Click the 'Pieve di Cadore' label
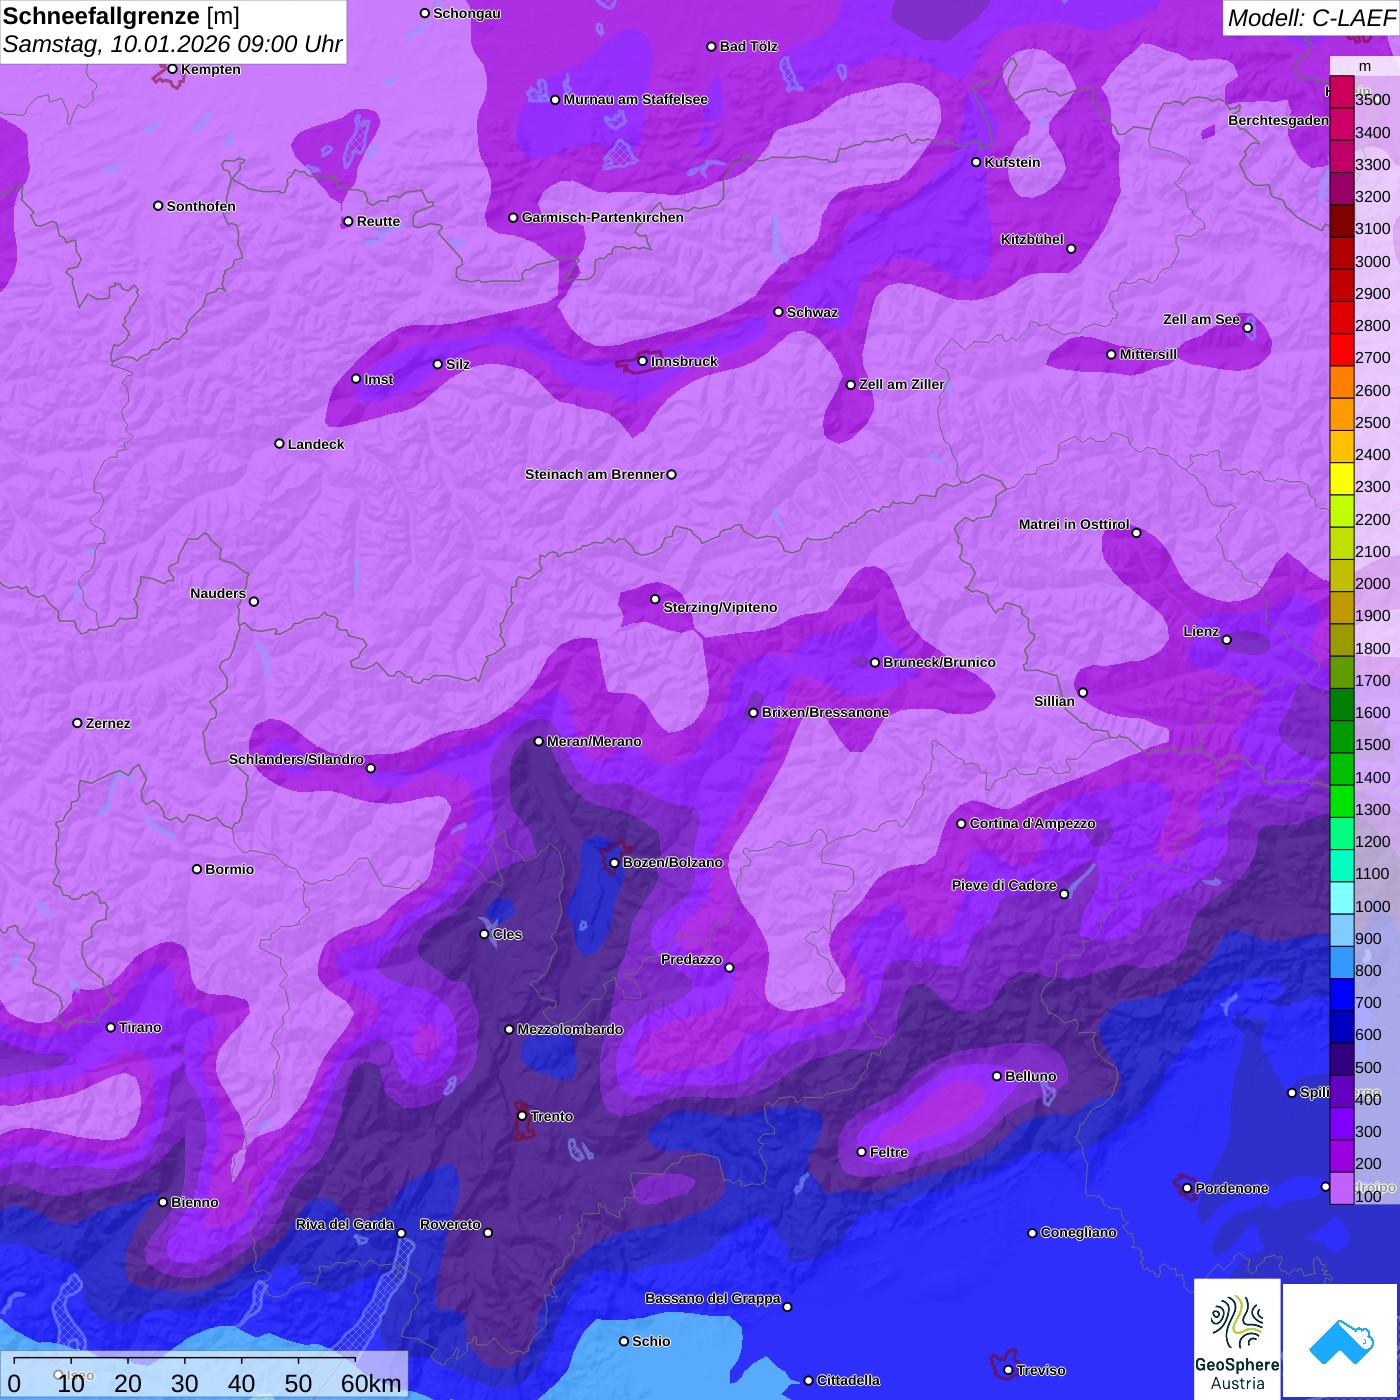 1004,885
